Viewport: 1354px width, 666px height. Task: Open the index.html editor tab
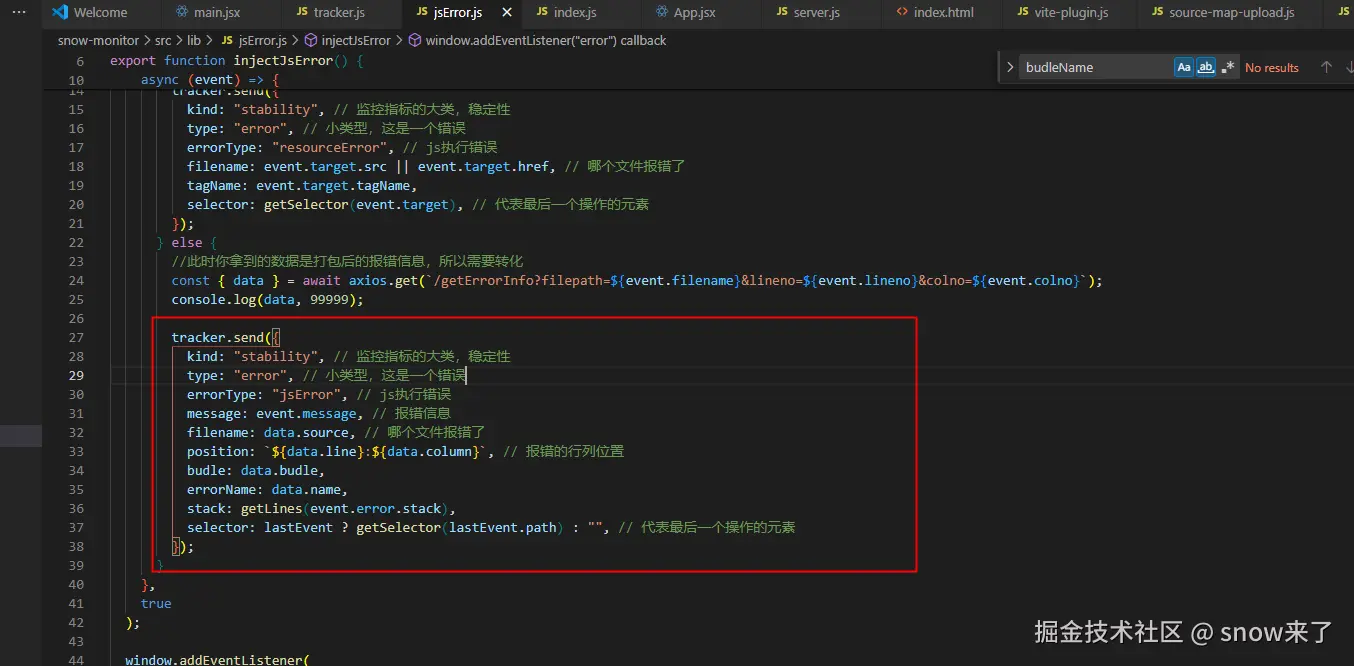tap(944, 12)
